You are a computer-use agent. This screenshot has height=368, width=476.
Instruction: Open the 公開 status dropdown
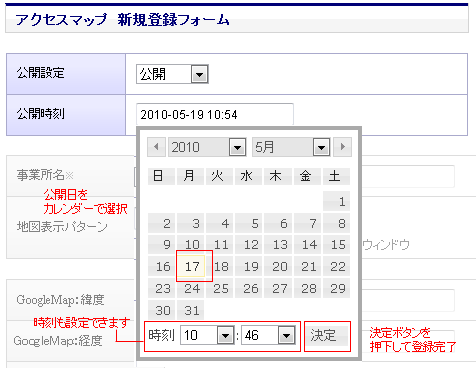coord(172,74)
